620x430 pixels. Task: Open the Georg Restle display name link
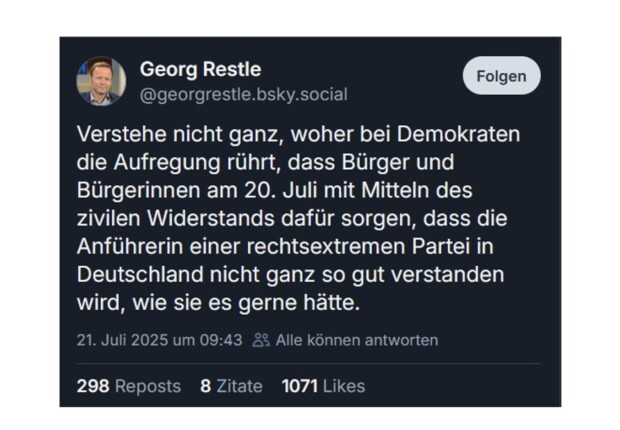[x=200, y=69]
